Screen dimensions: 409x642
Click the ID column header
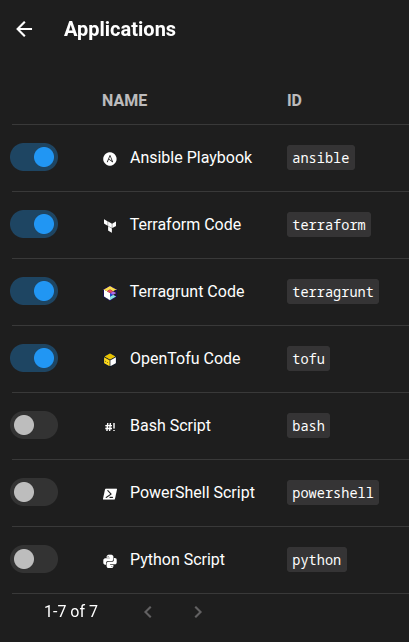(294, 100)
